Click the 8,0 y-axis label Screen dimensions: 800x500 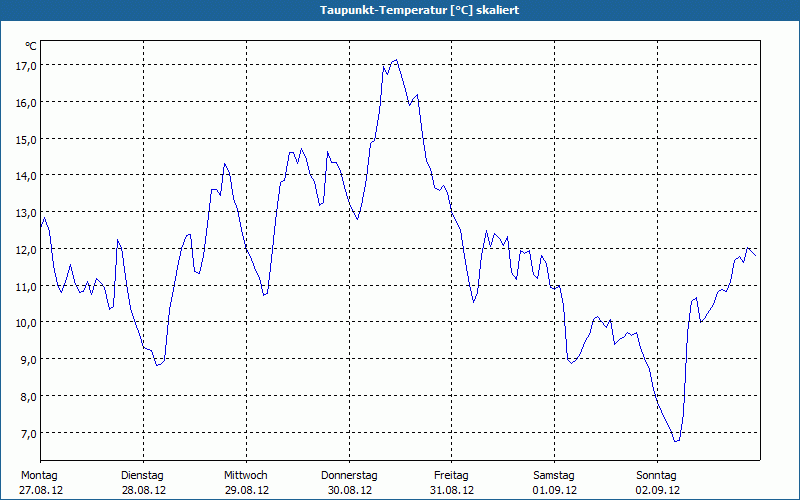click(28, 396)
